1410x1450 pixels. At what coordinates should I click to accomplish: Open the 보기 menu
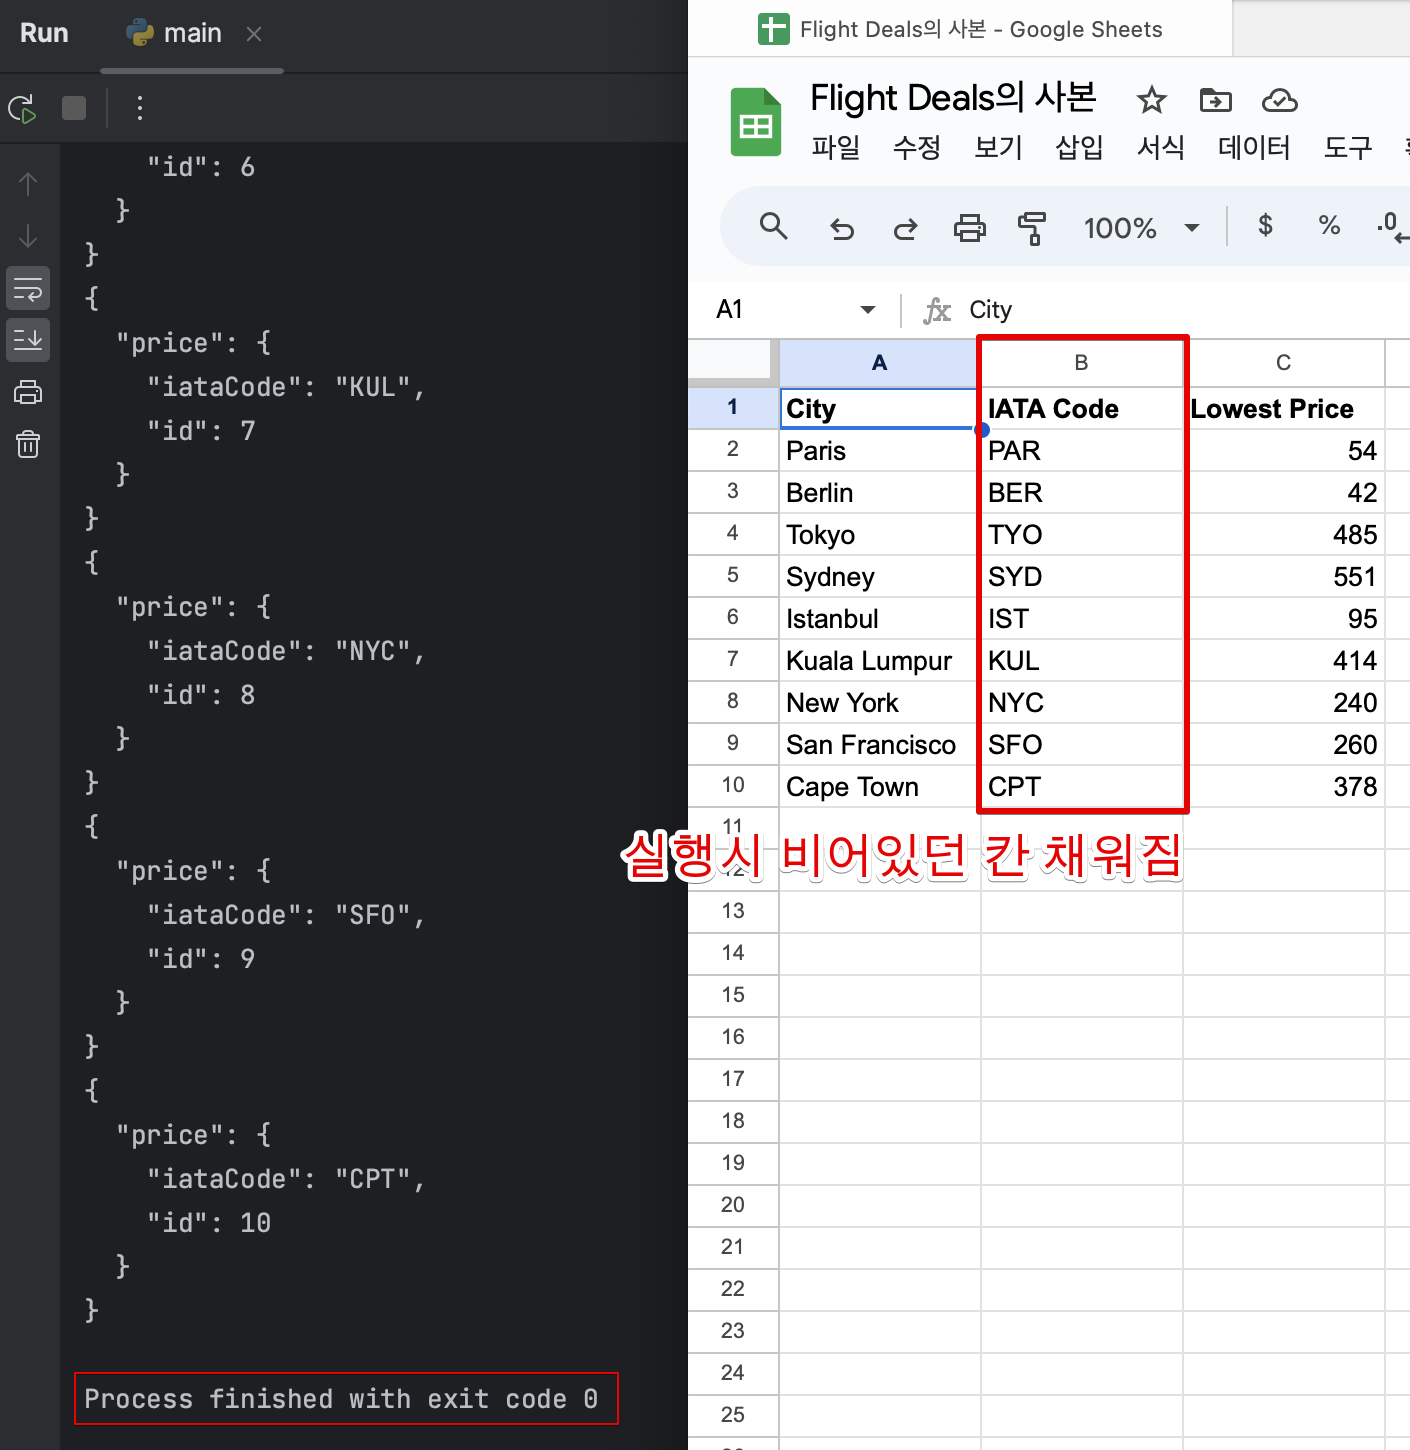point(998,148)
